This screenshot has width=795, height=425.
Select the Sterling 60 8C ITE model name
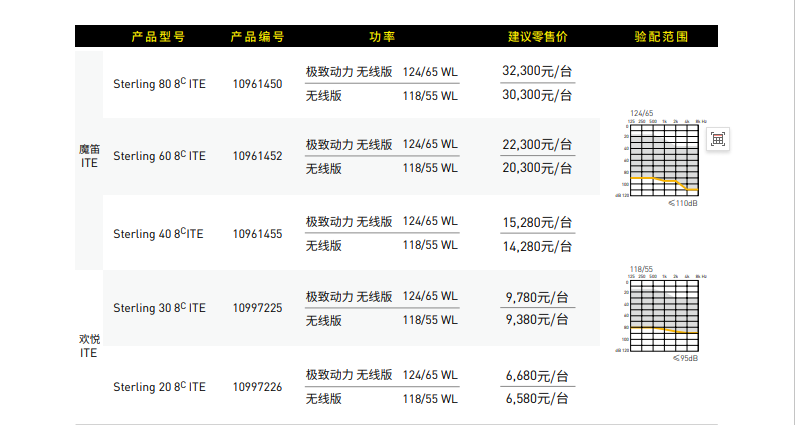click(x=159, y=156)
